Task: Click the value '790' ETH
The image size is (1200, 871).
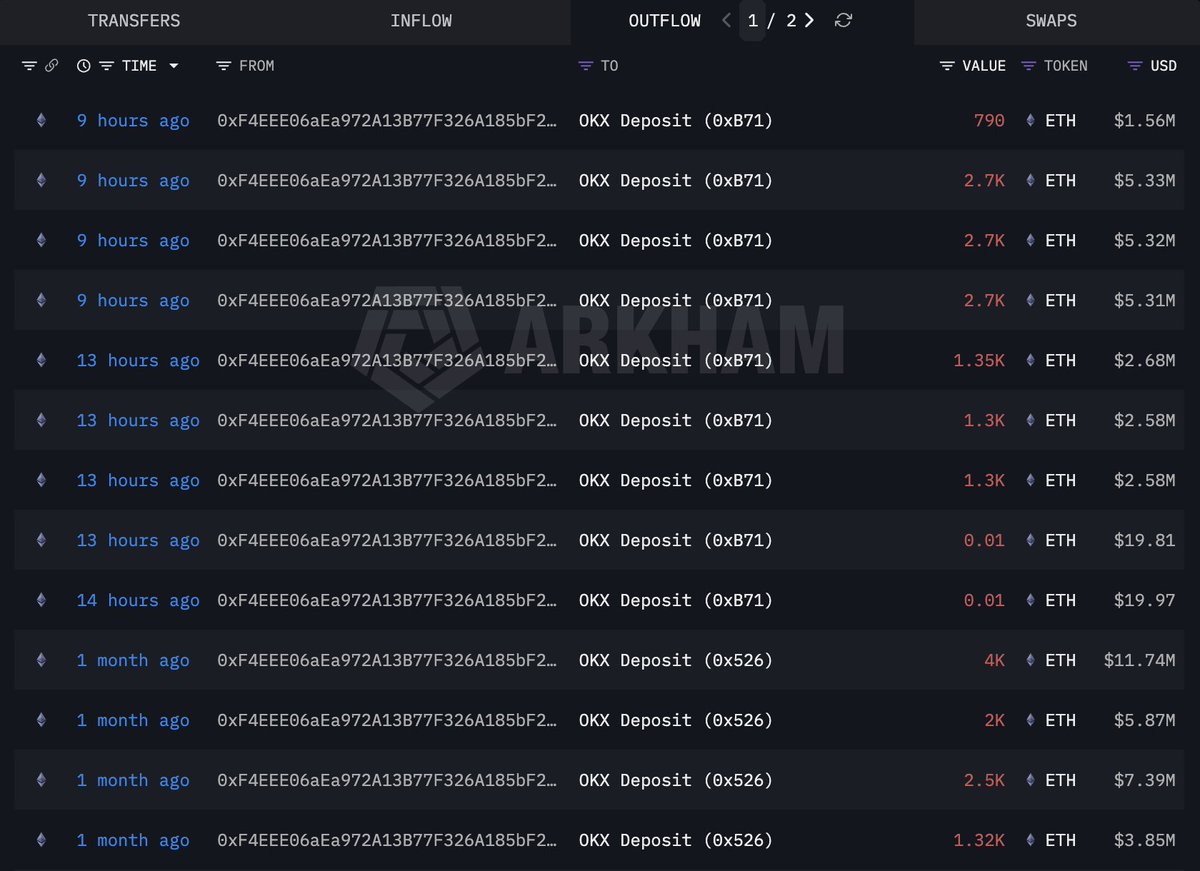Action: click(x=989, y=120)
